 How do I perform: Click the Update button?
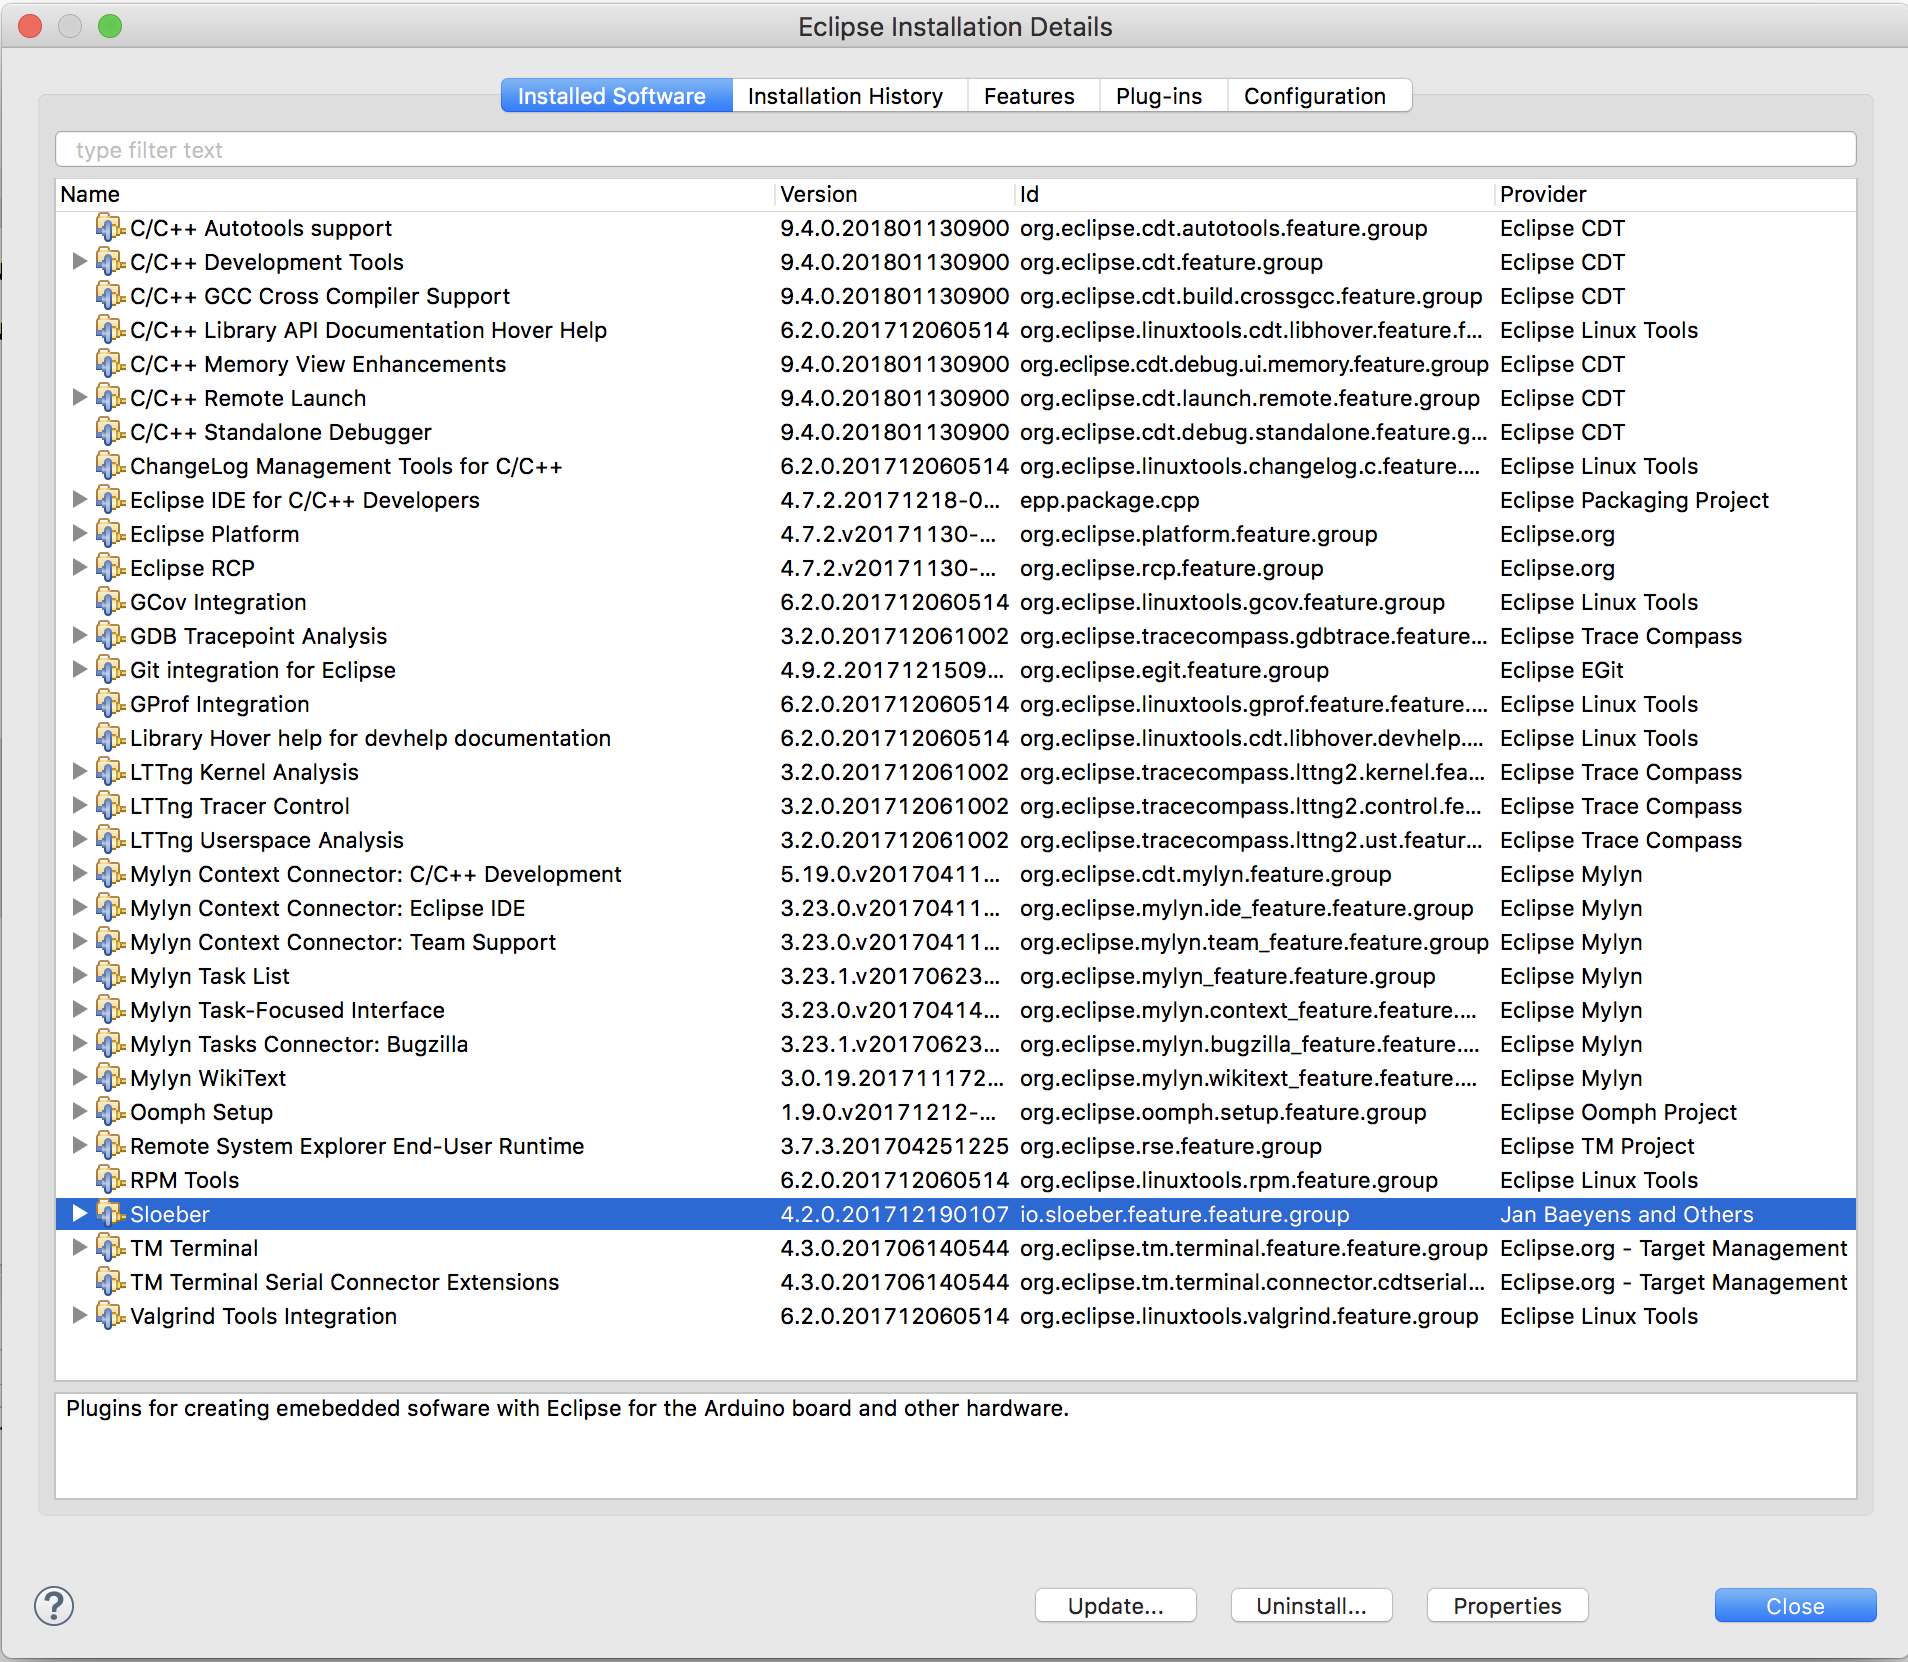click(1114, 1606)
